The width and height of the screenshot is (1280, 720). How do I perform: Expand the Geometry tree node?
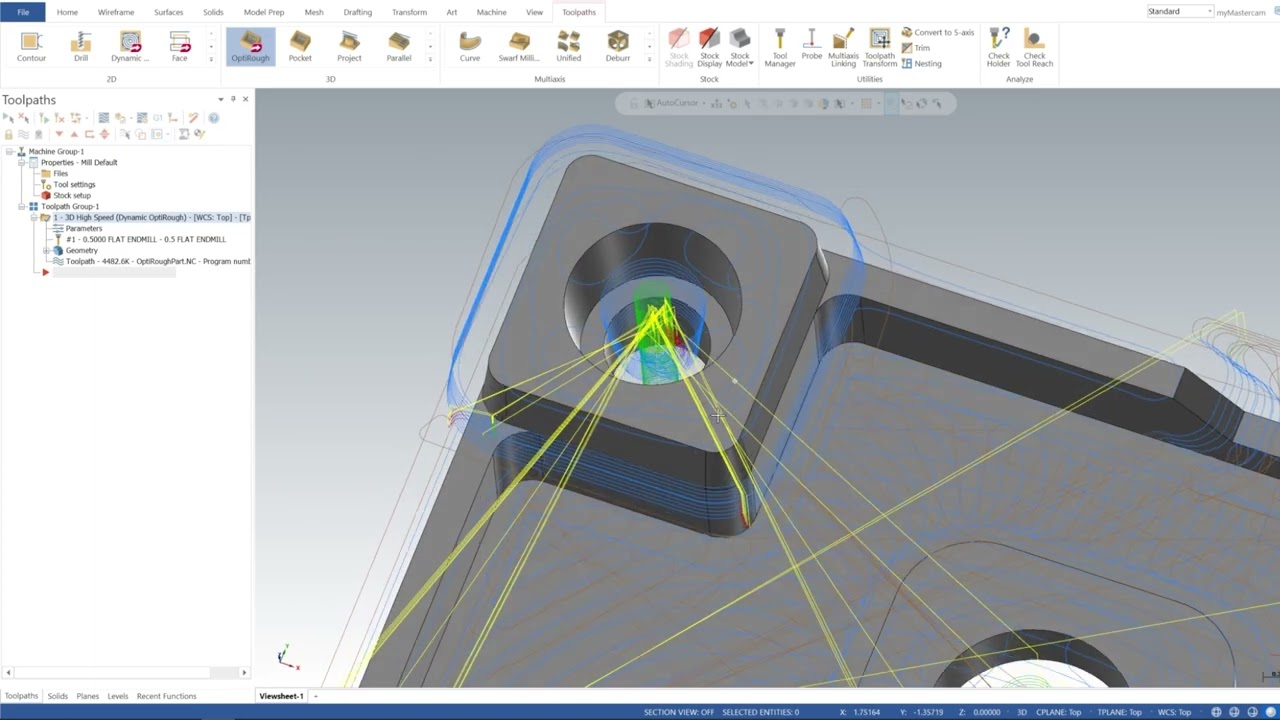pos(45,251)
